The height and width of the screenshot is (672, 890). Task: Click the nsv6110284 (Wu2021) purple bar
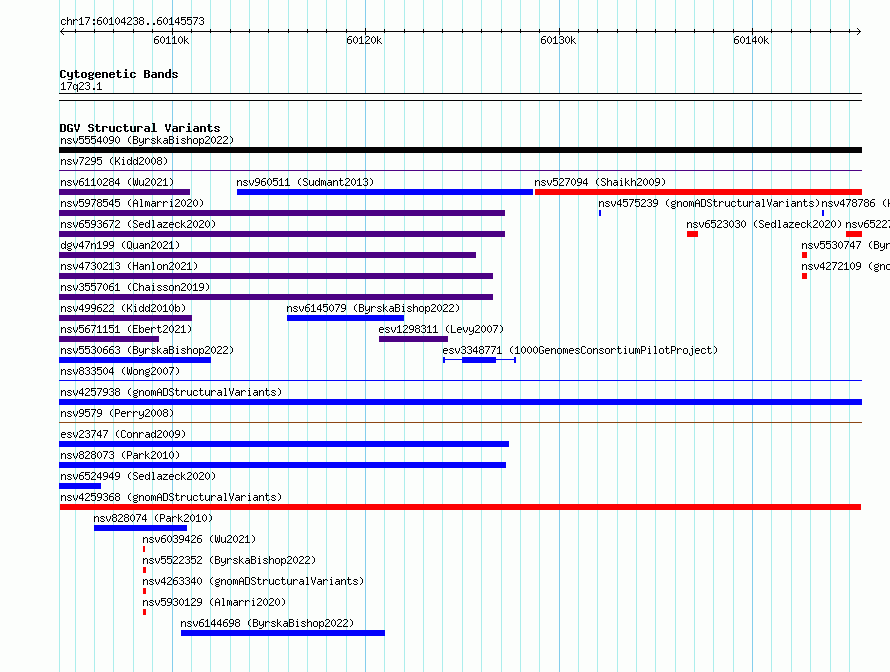point(124,192)
